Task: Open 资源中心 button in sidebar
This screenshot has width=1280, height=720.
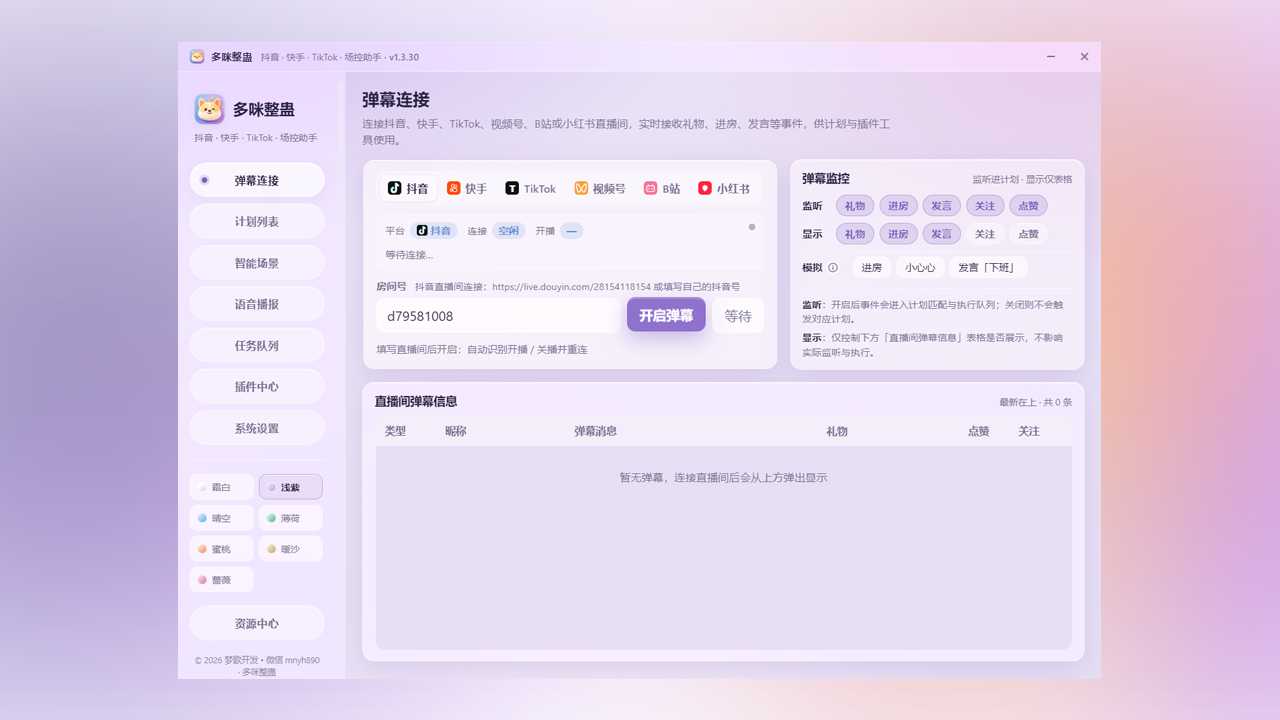Action: coord(257,623)
